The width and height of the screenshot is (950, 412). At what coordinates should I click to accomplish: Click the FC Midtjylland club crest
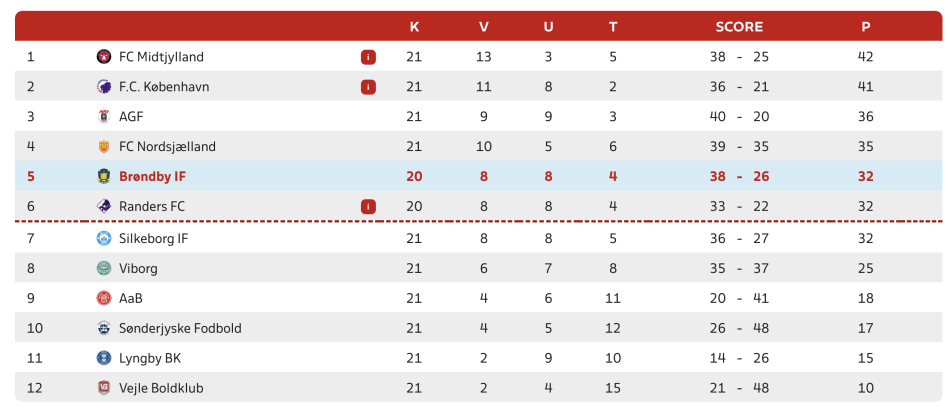click(x=104, y=57)
